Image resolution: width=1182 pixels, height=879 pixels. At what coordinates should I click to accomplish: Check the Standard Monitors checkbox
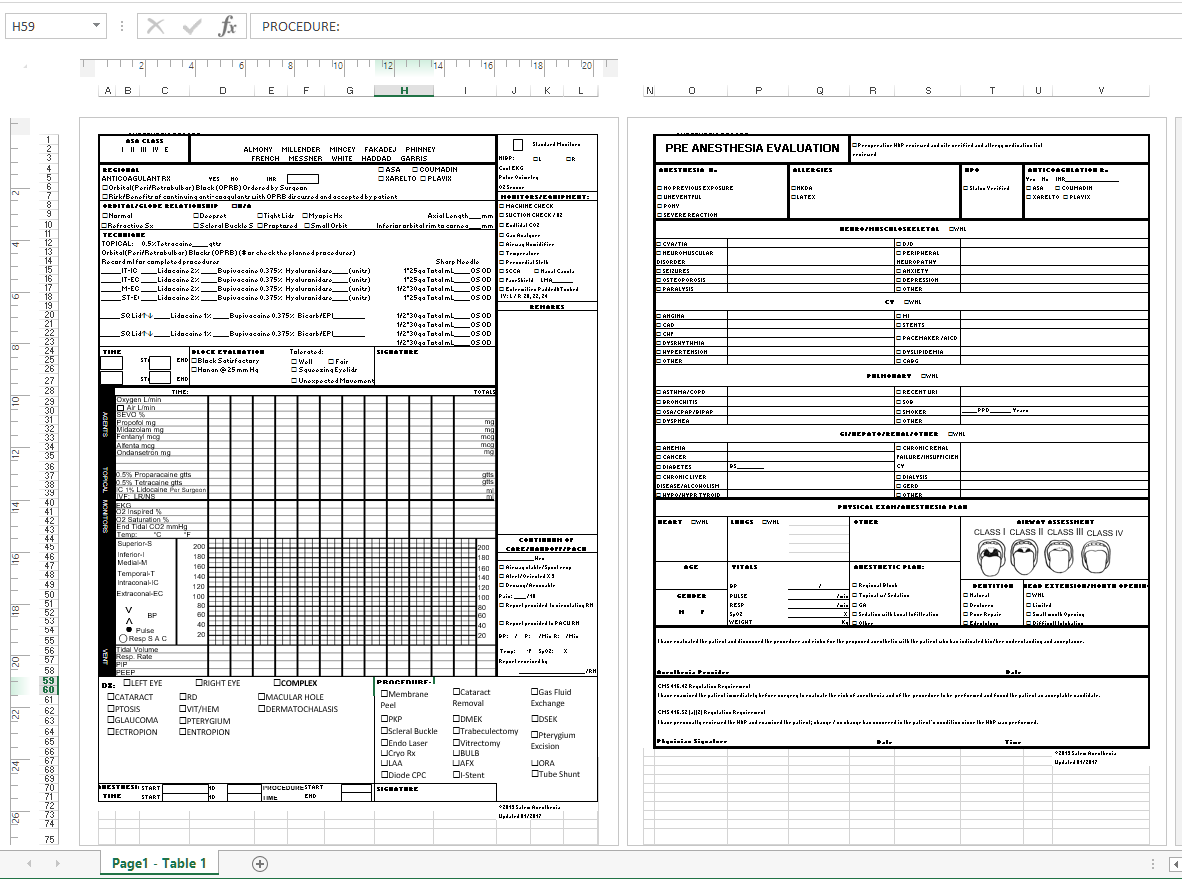tap(518, 145)
